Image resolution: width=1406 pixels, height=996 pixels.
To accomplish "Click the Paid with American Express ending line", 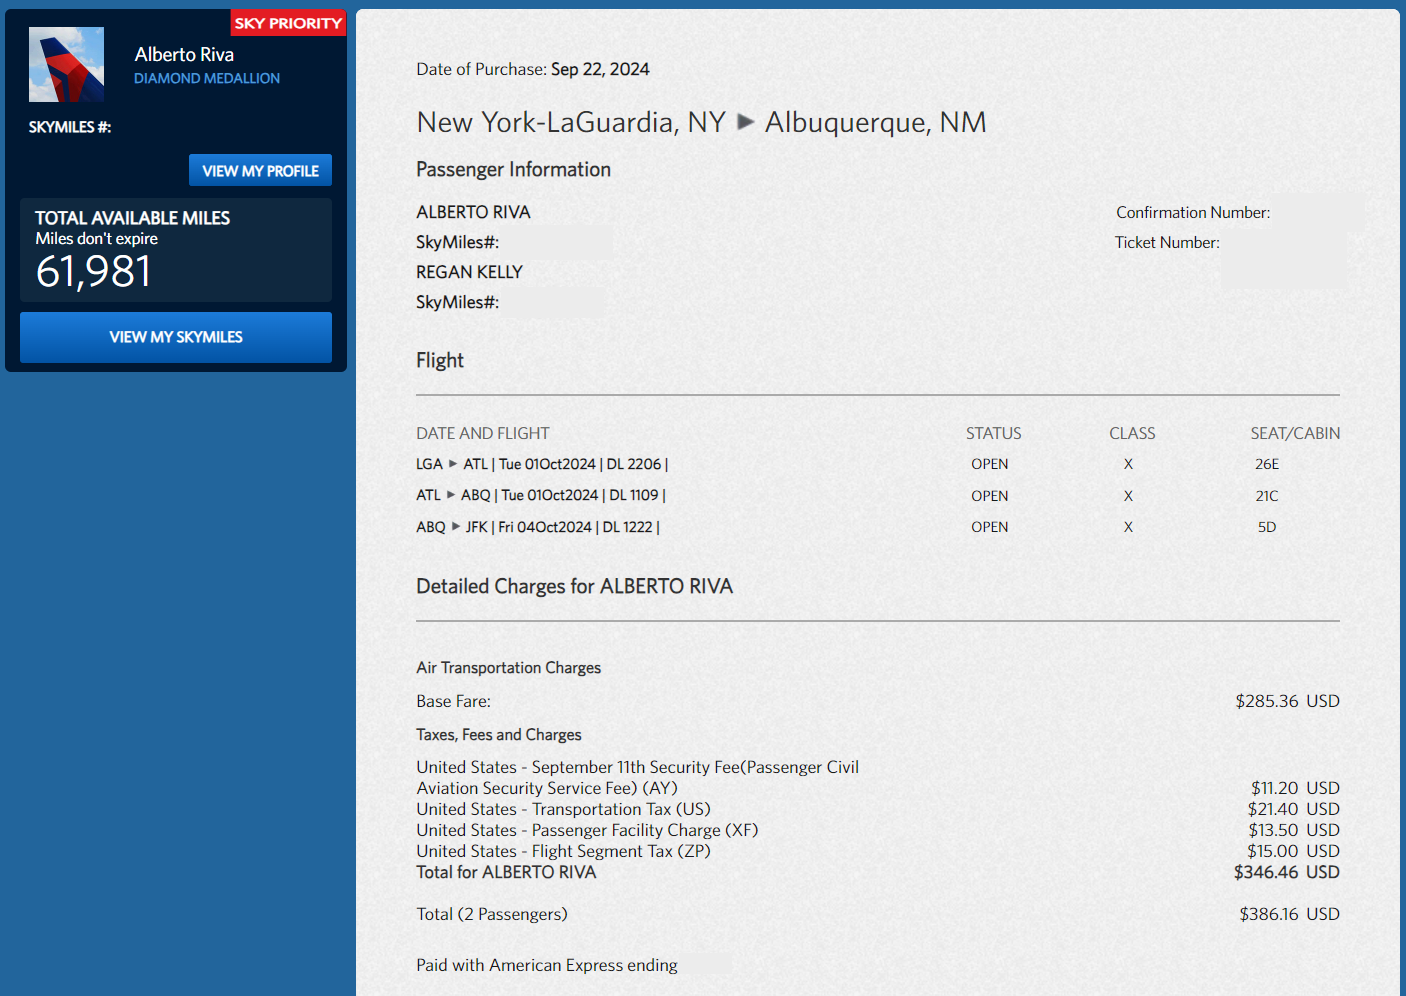I will coord(547,965).
